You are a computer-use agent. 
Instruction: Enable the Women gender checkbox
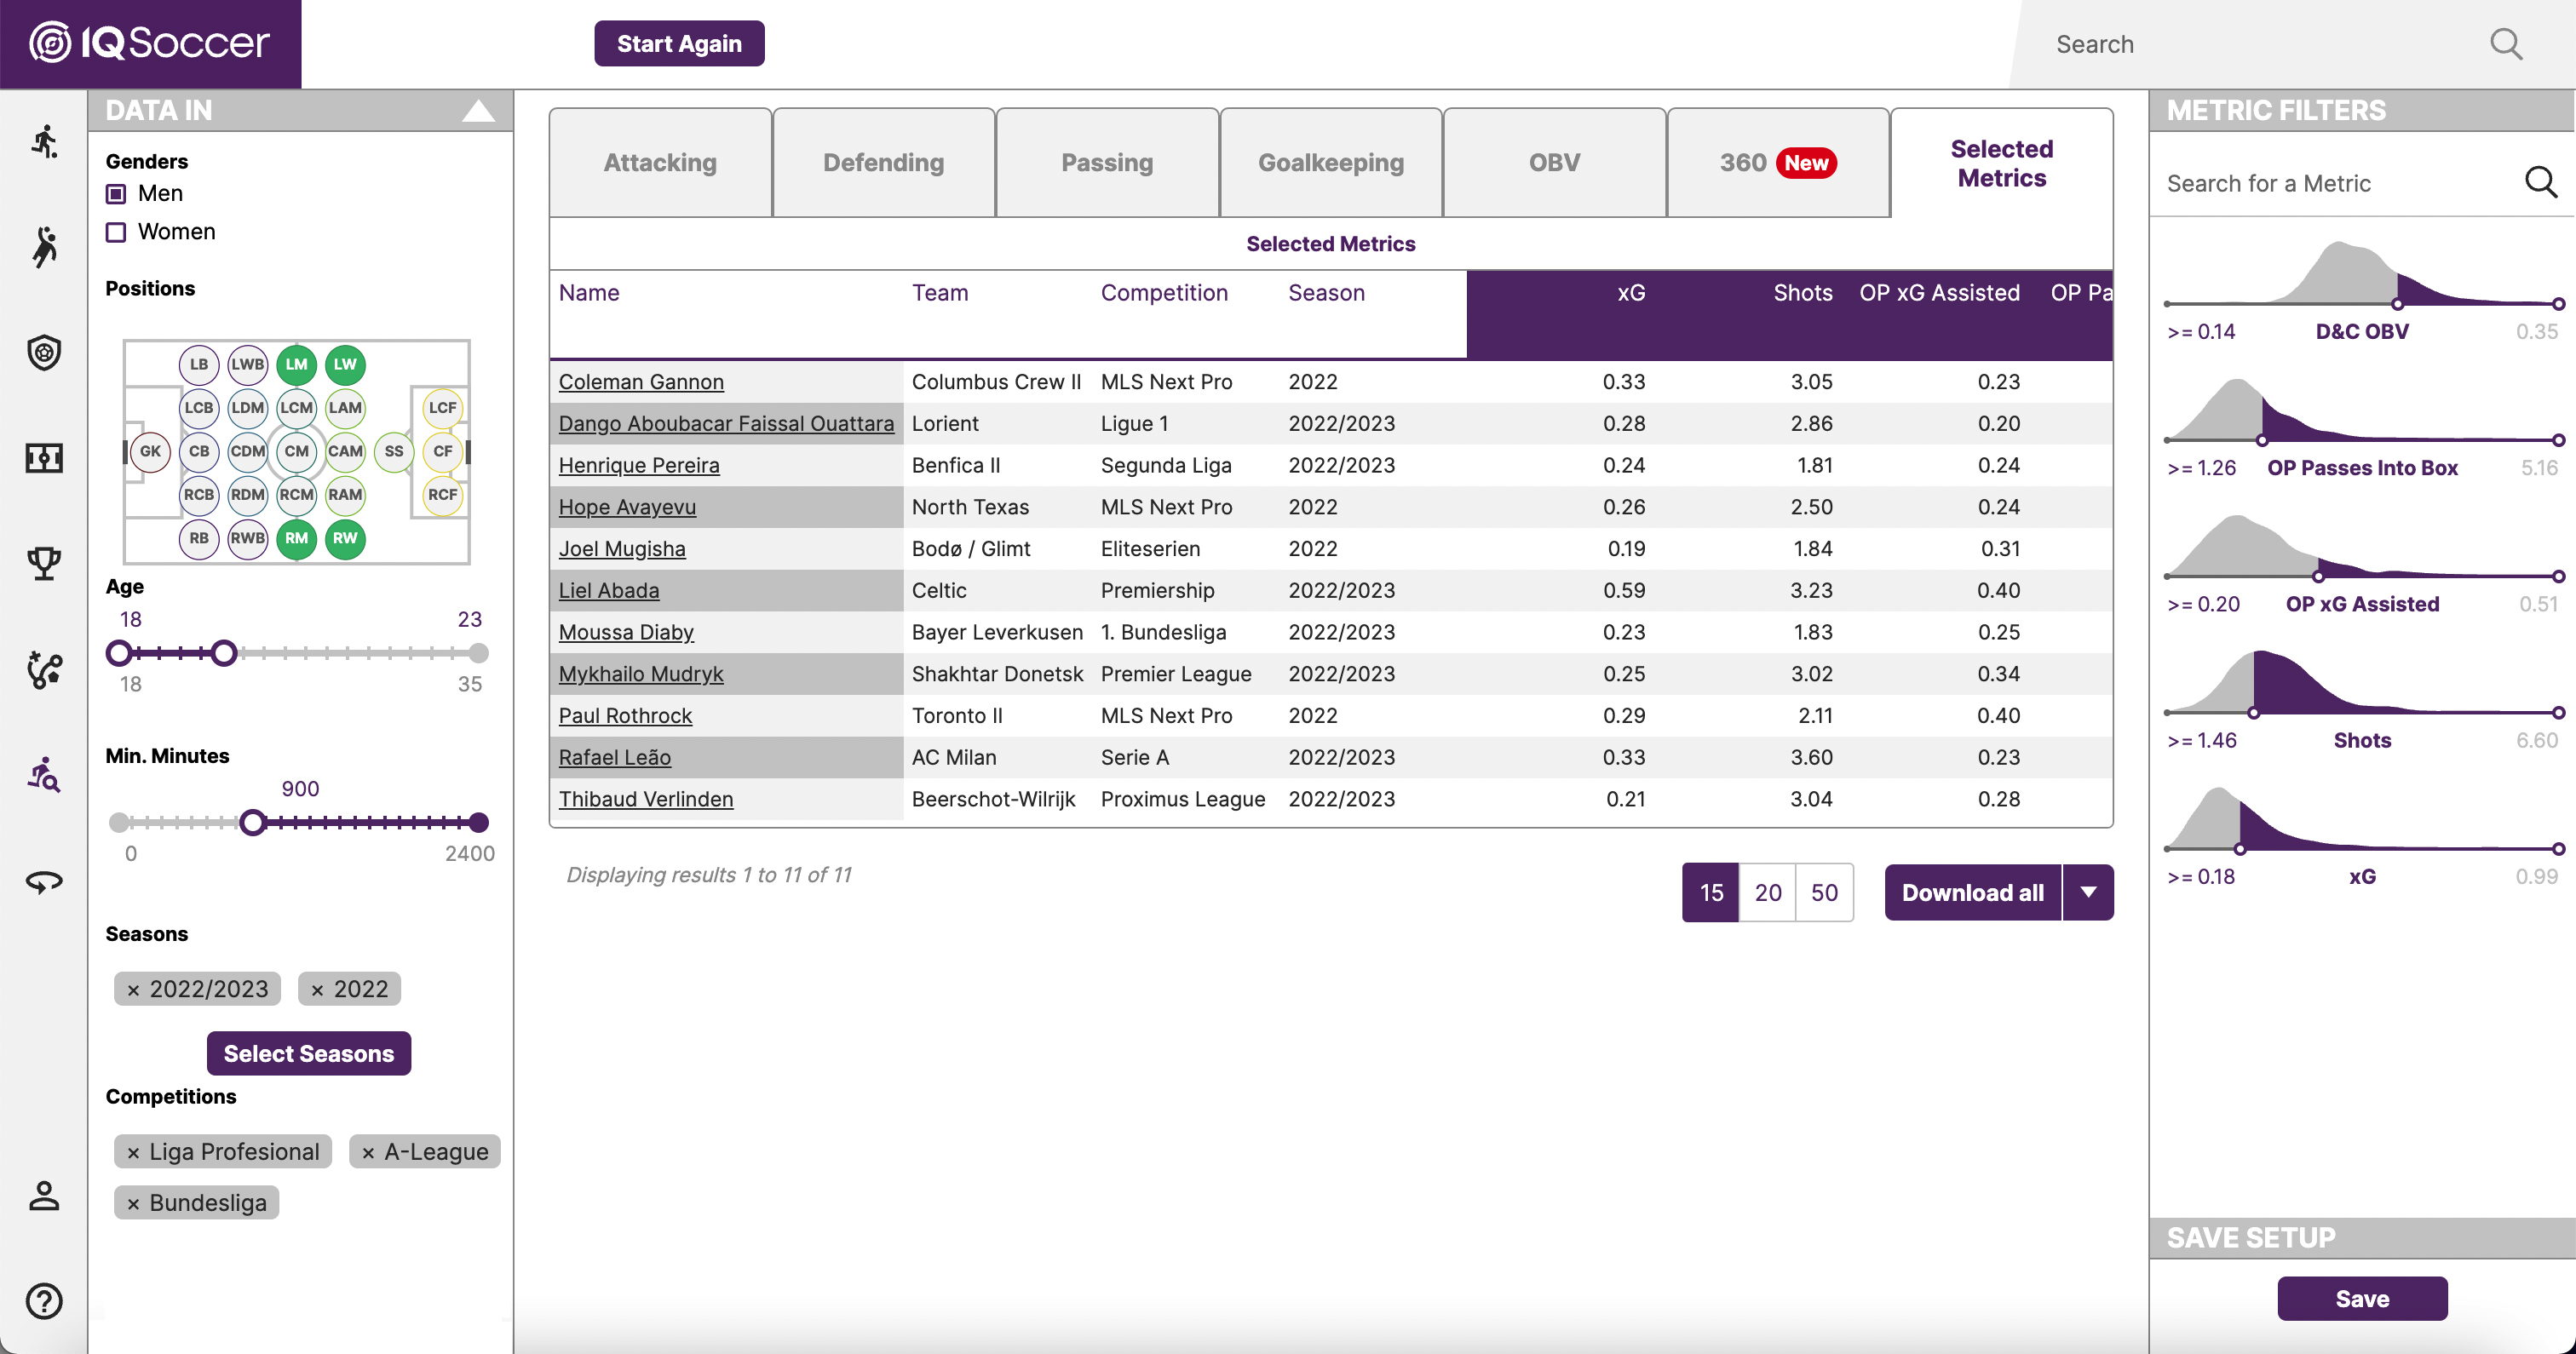click(x=116, y=232)
